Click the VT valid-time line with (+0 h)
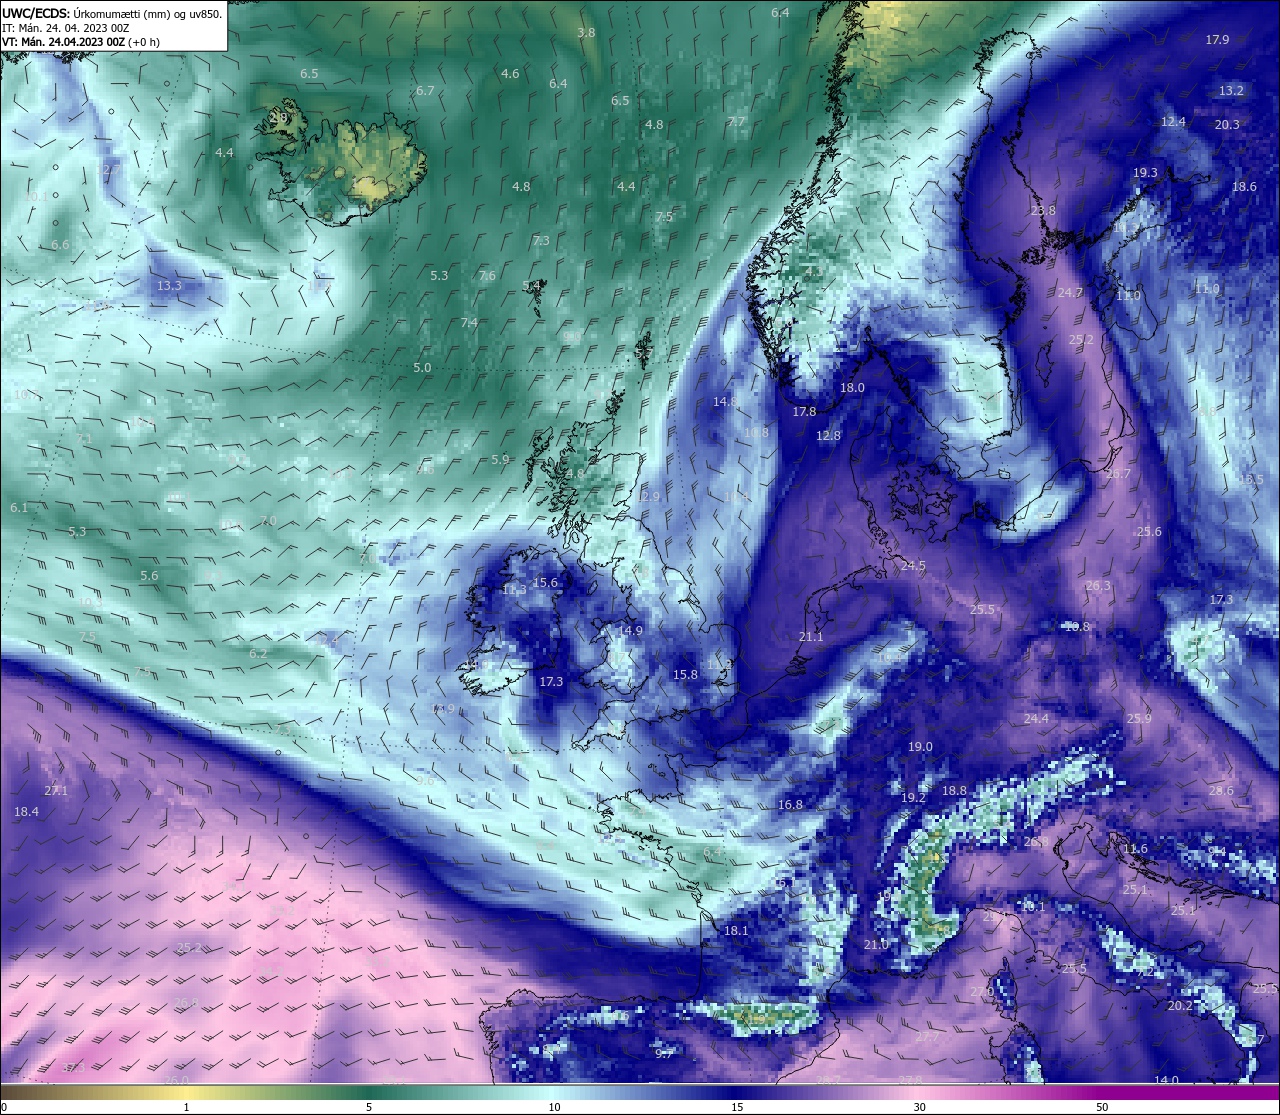 click(81, 42)
